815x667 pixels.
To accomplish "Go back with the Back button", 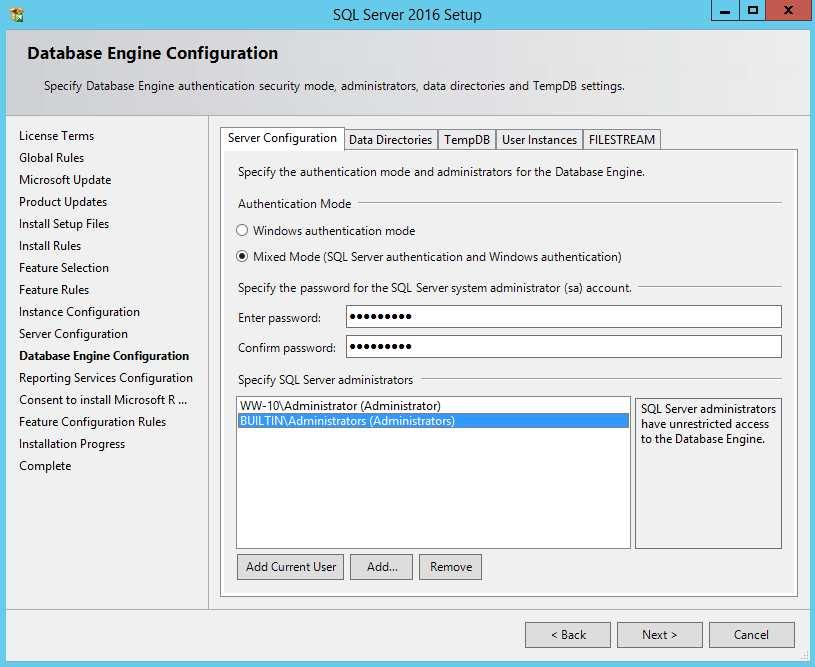I will point(568,635).
